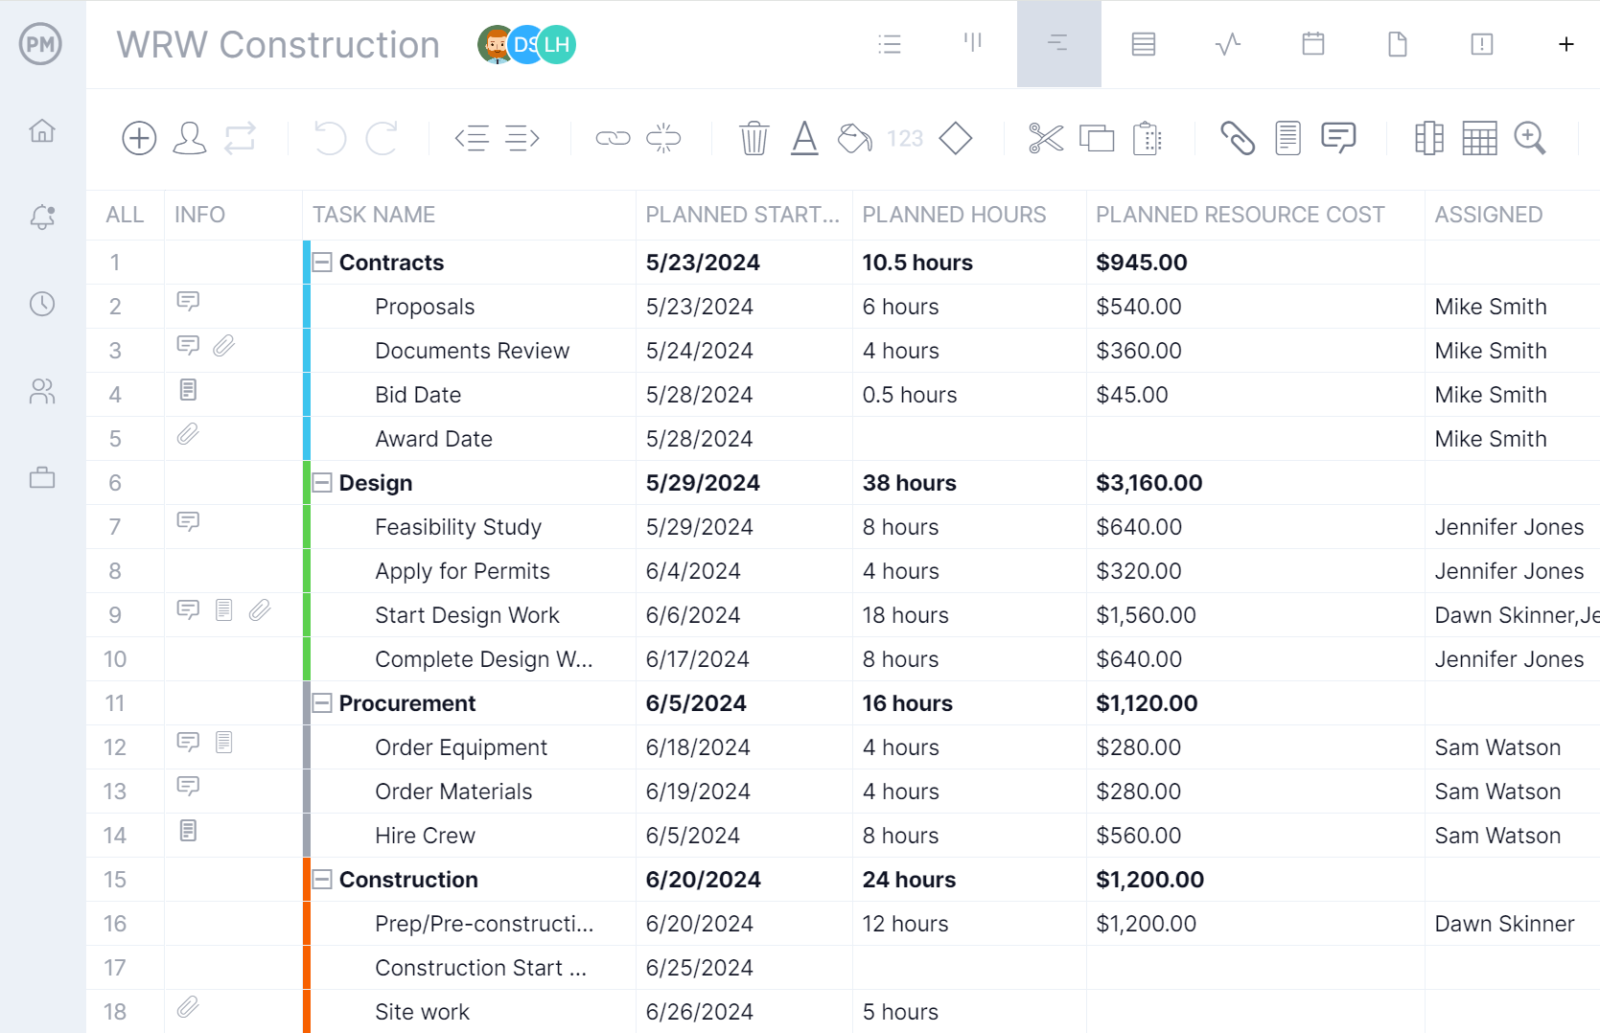Click the notes document toolbar icon

click(x=1288, y=138)
